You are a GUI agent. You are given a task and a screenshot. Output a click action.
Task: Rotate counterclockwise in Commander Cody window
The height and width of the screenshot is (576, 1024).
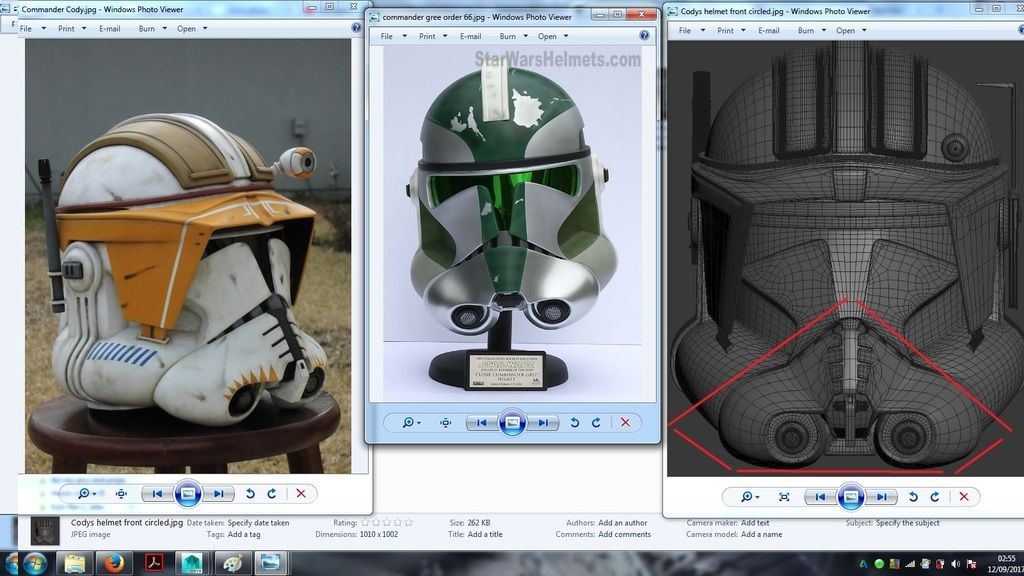(x=250, y=494)
